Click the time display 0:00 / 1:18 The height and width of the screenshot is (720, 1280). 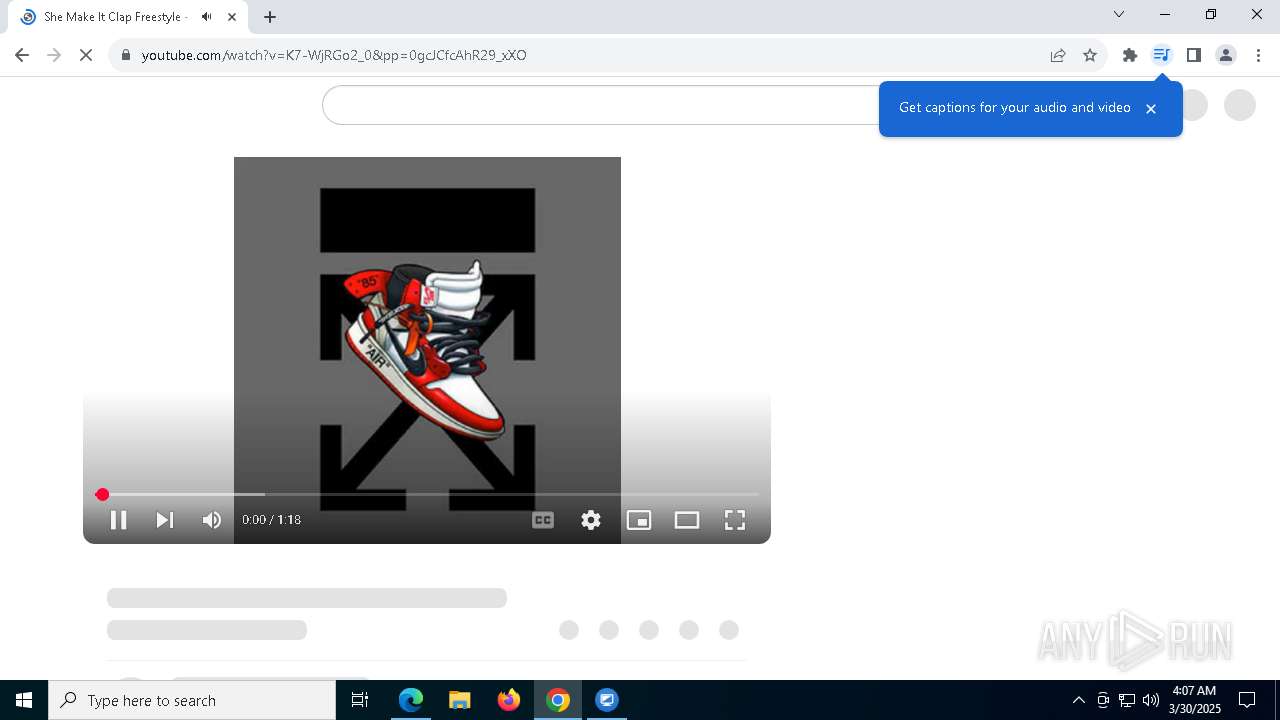271,520
